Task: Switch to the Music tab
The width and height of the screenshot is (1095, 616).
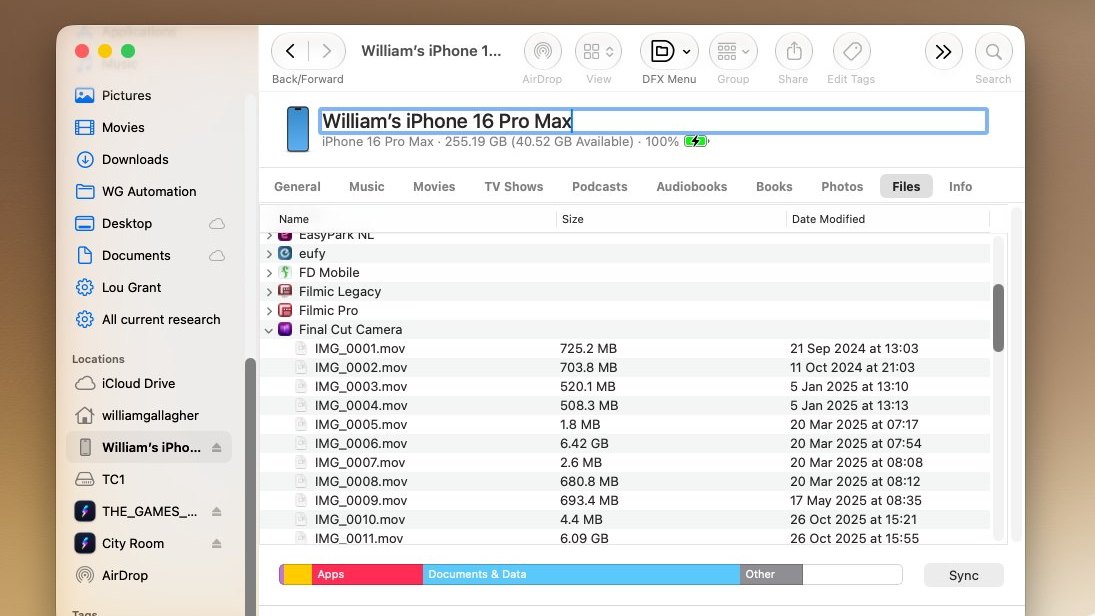Action: click(x=367, y=186)
